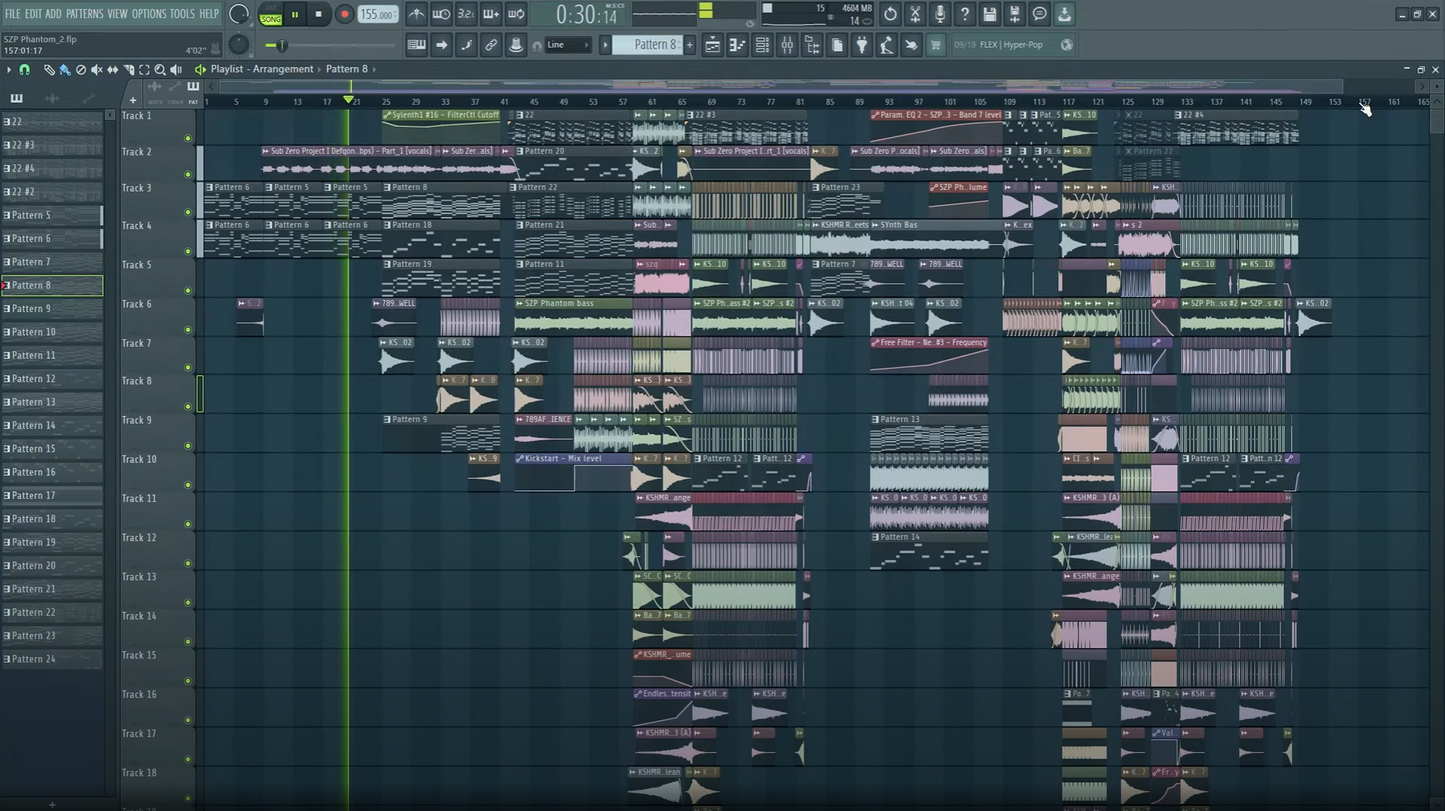
Task: Click the export project icon at top right
Action: pyautogui.click(x=1066, y=14)
